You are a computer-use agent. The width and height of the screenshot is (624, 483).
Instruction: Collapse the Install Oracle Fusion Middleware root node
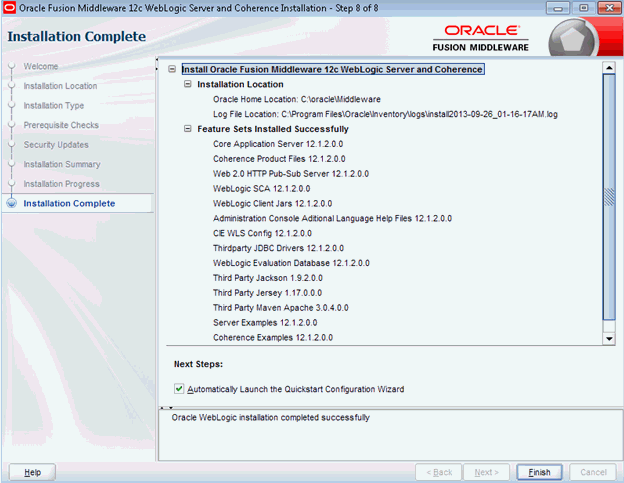[172, 69]
